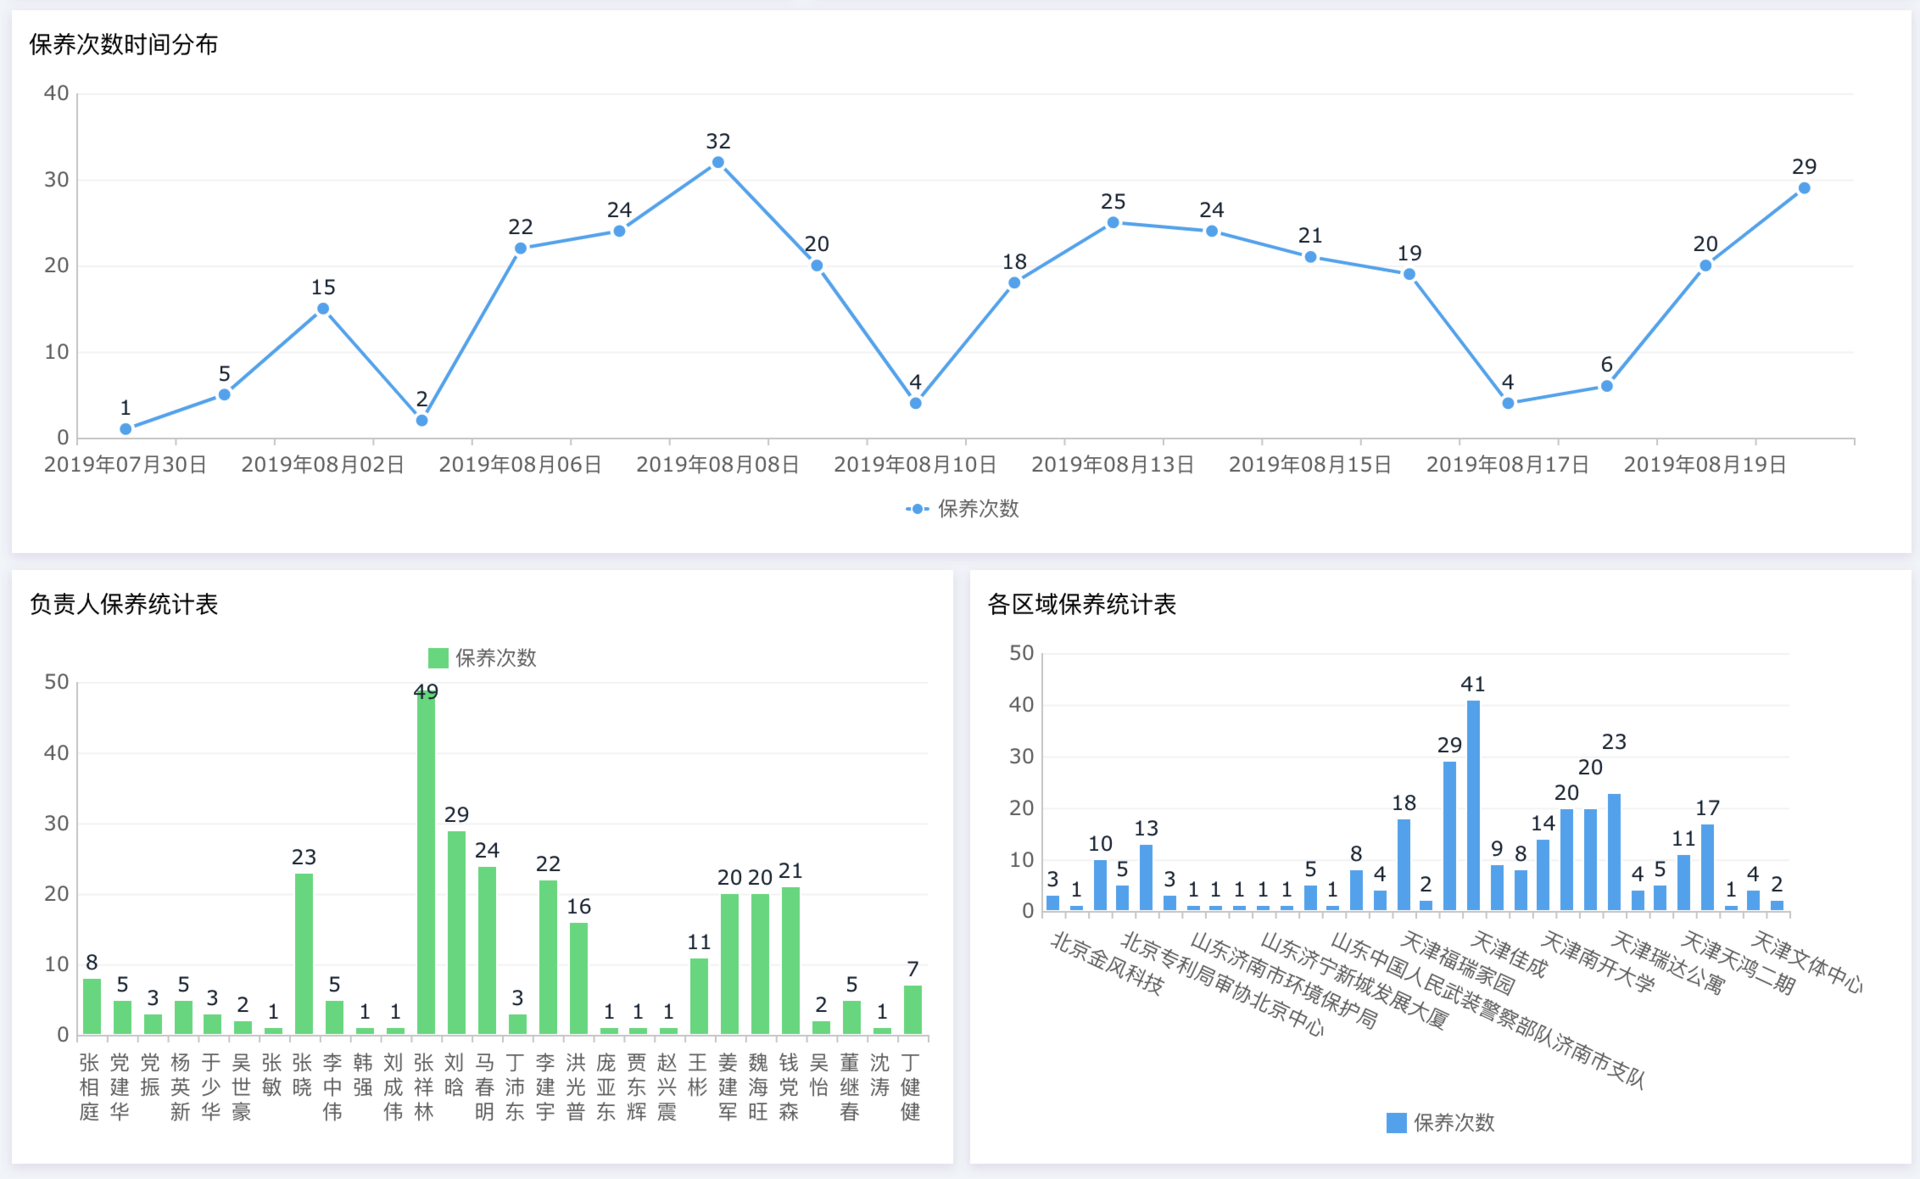Click the 2019年07月30日 axis label
1920x1179 pixels.
coord(125,465)
